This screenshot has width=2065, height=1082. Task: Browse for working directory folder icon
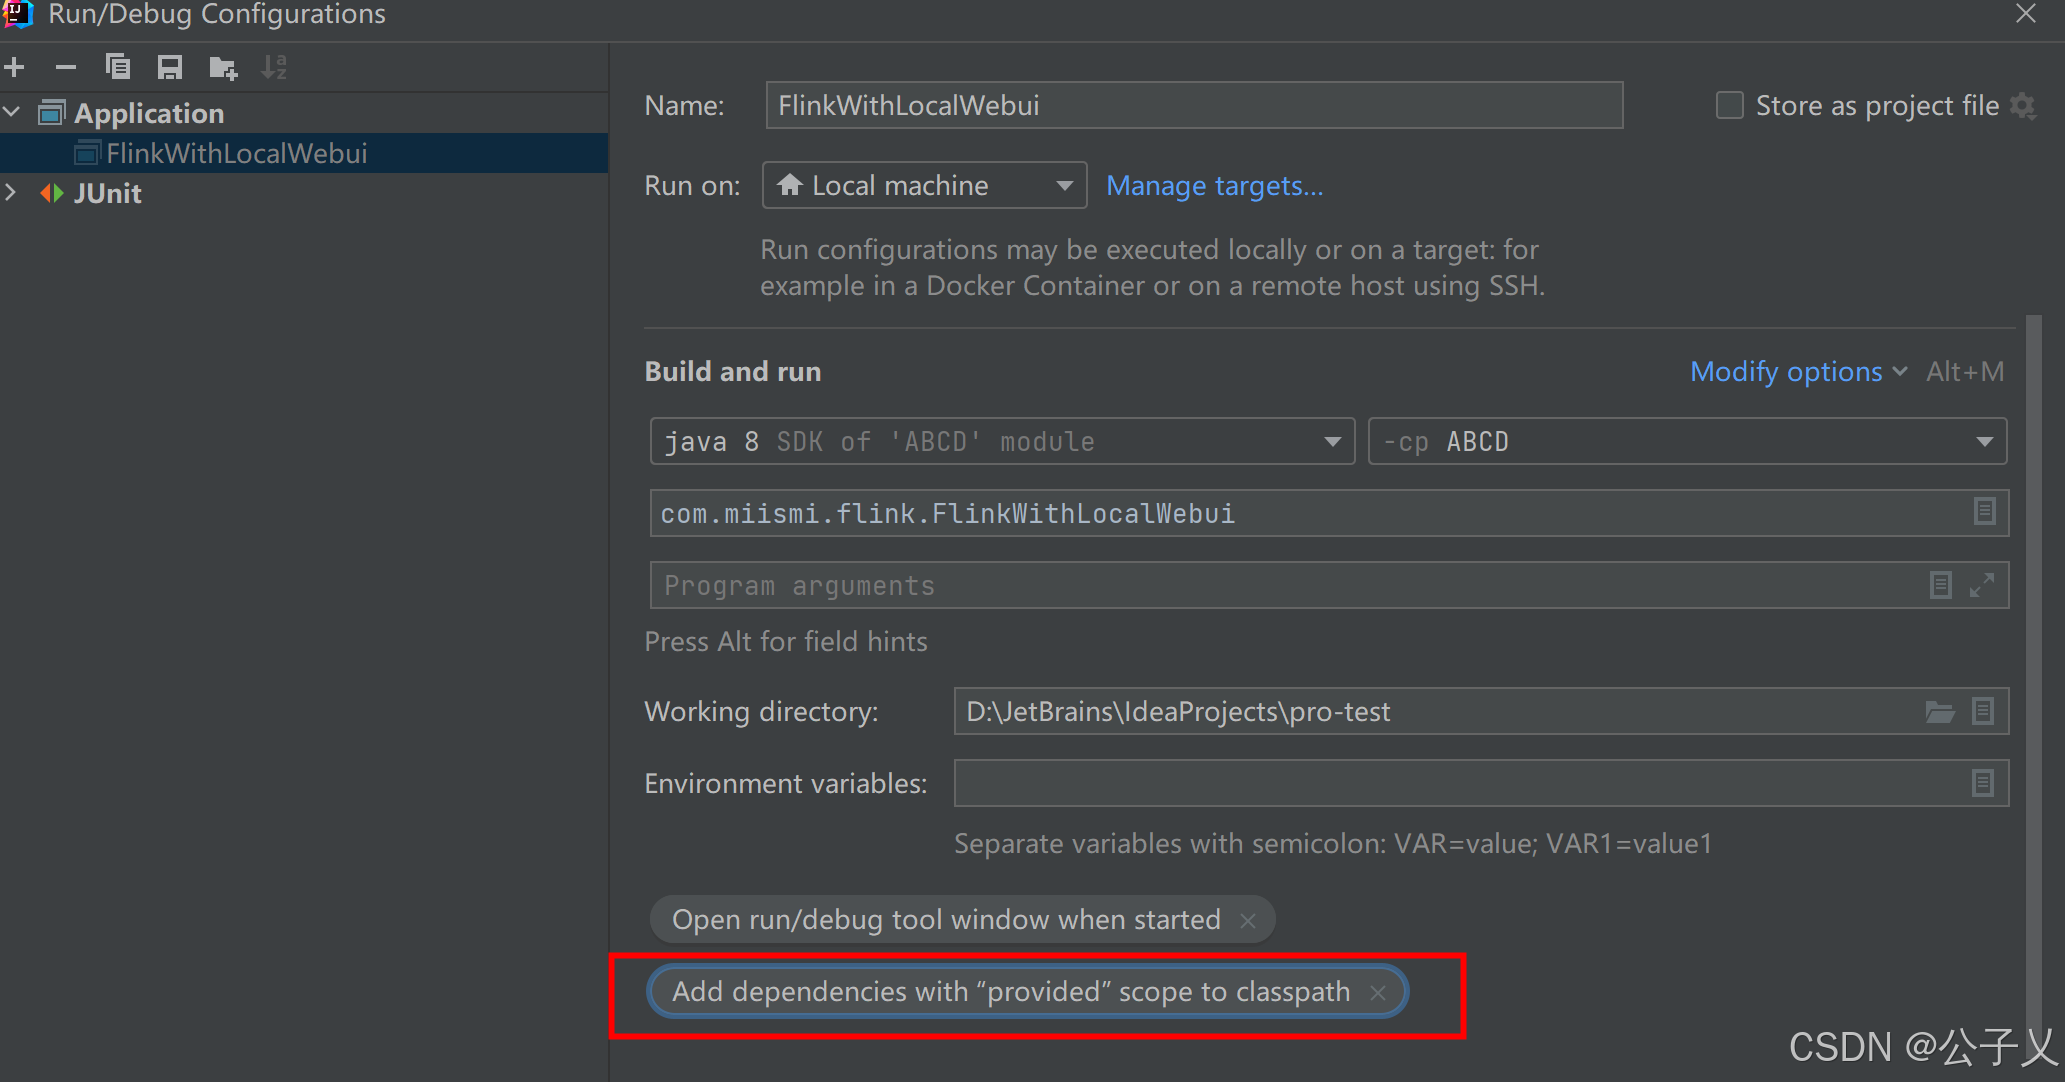[1939, 712]
